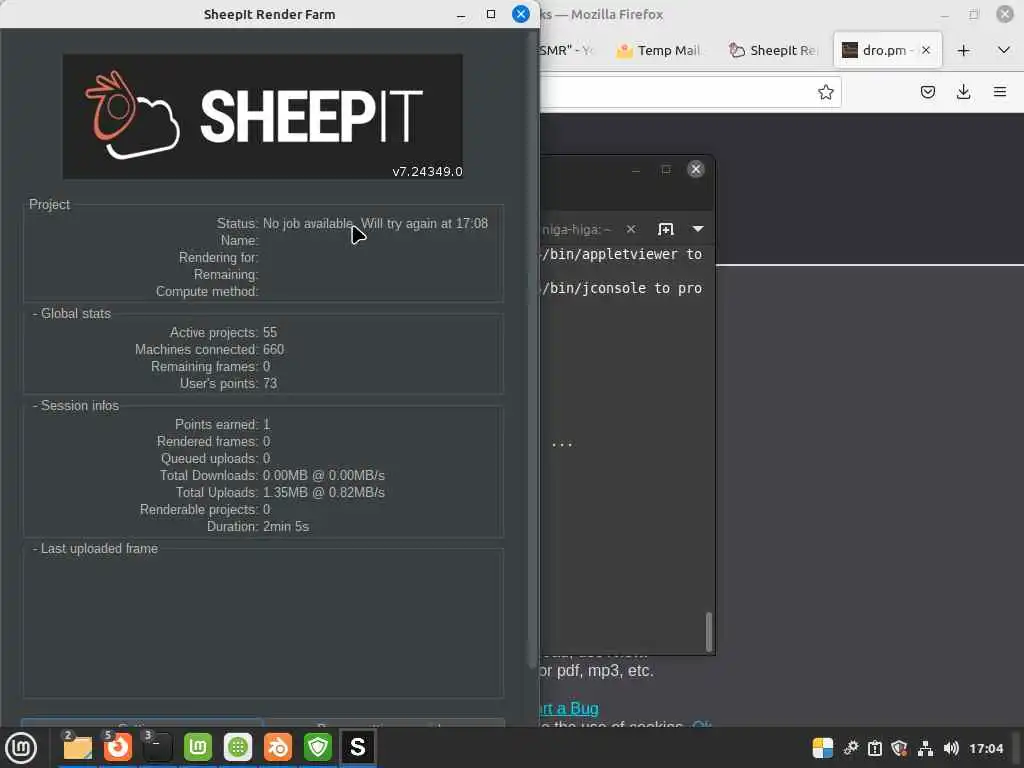Close the dro.pm Firefox tab
1024x768 pixels.
(925, 50)
